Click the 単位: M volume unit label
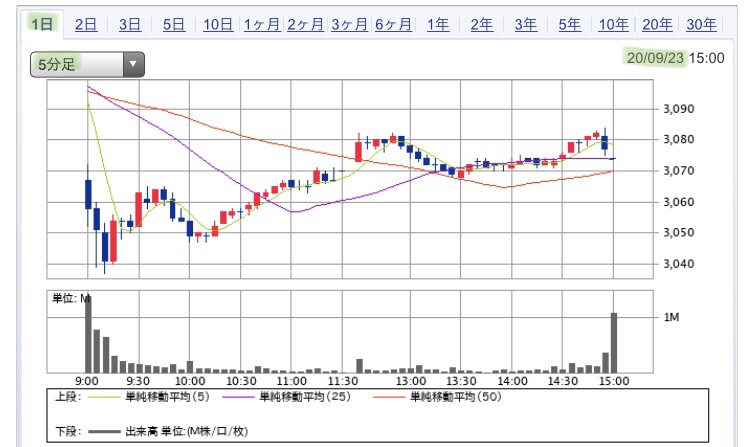This screenshot has height=447, width=750. 71,298
